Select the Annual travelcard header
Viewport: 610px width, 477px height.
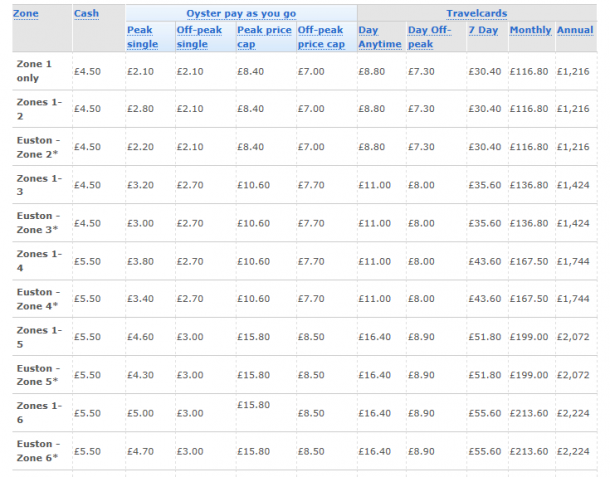[575, 30]
